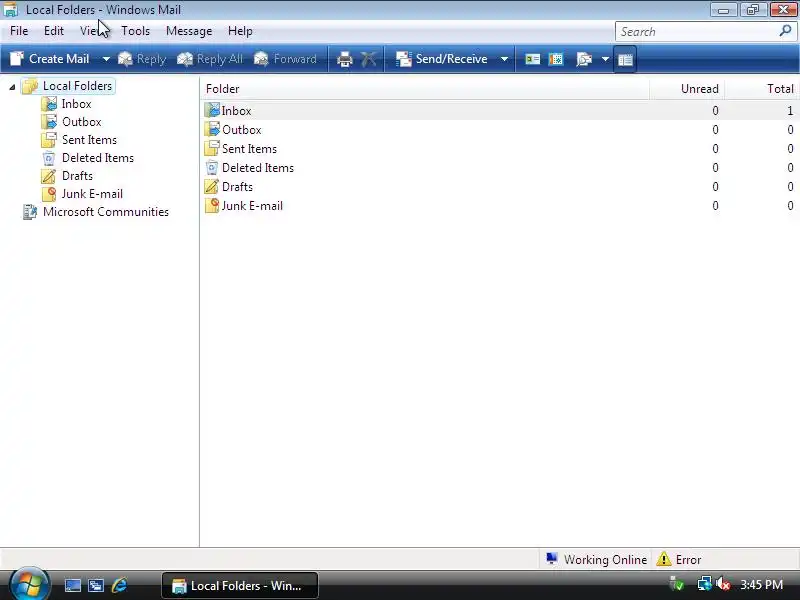This screenshot has width=800, height=600.
Task: Expand the Find dropdown arrow
Action: [605, 59]
